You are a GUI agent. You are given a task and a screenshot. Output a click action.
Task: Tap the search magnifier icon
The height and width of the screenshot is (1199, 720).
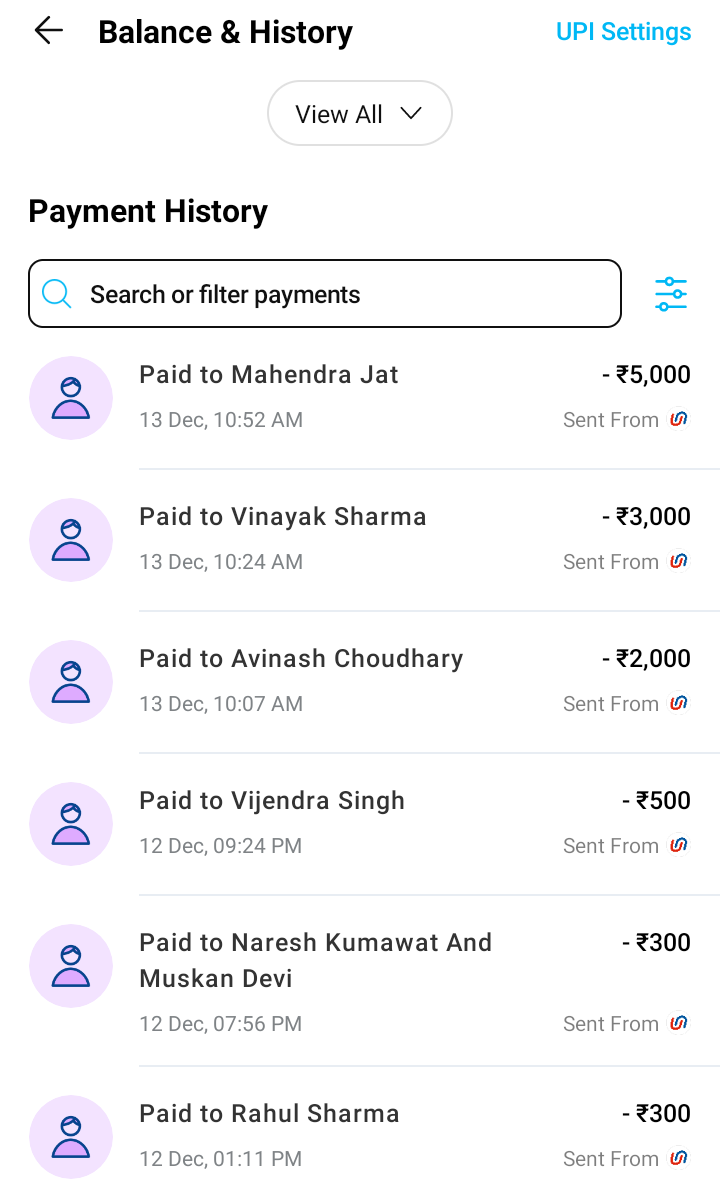57,294
